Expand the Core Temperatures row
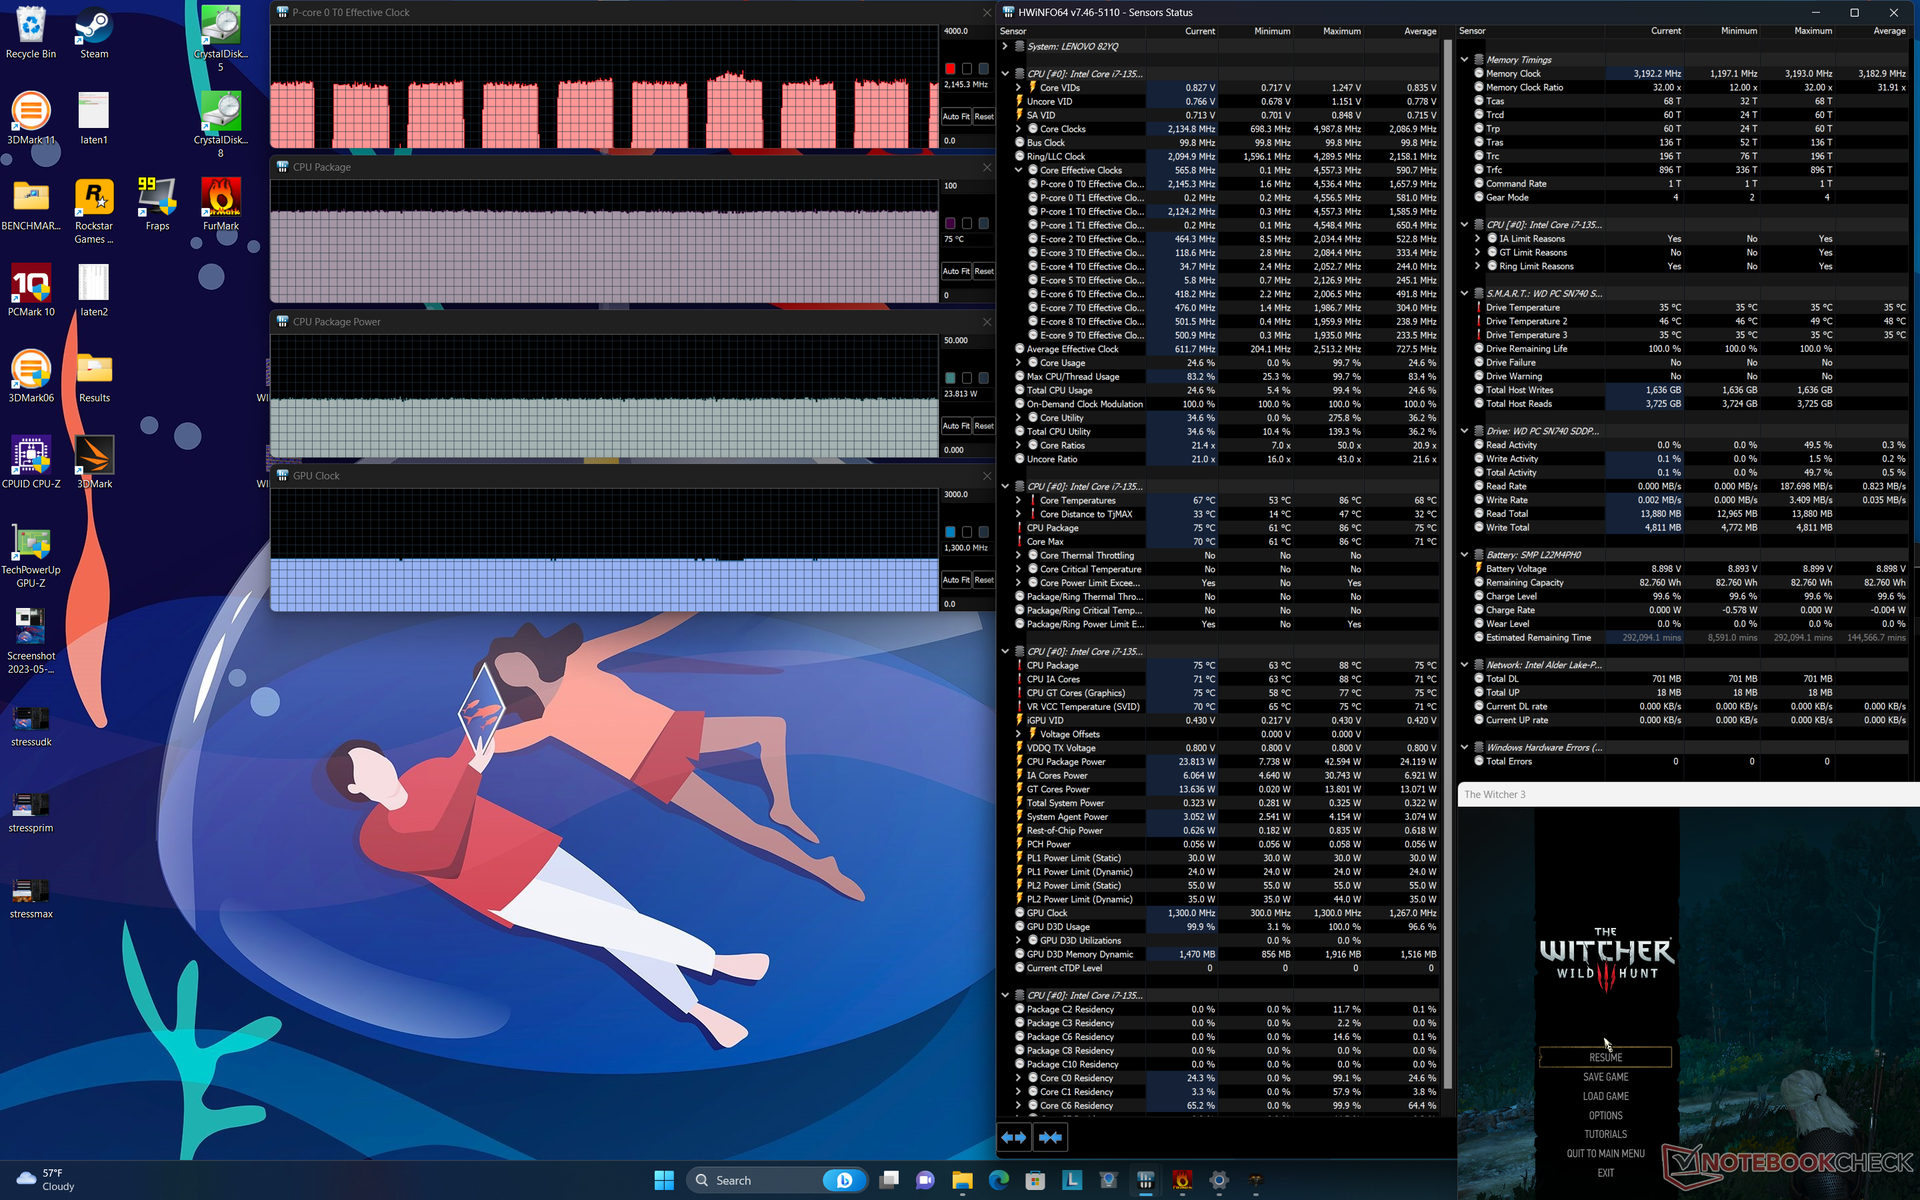This screenshot has width=1920, height=1200. pos(1018,500)
